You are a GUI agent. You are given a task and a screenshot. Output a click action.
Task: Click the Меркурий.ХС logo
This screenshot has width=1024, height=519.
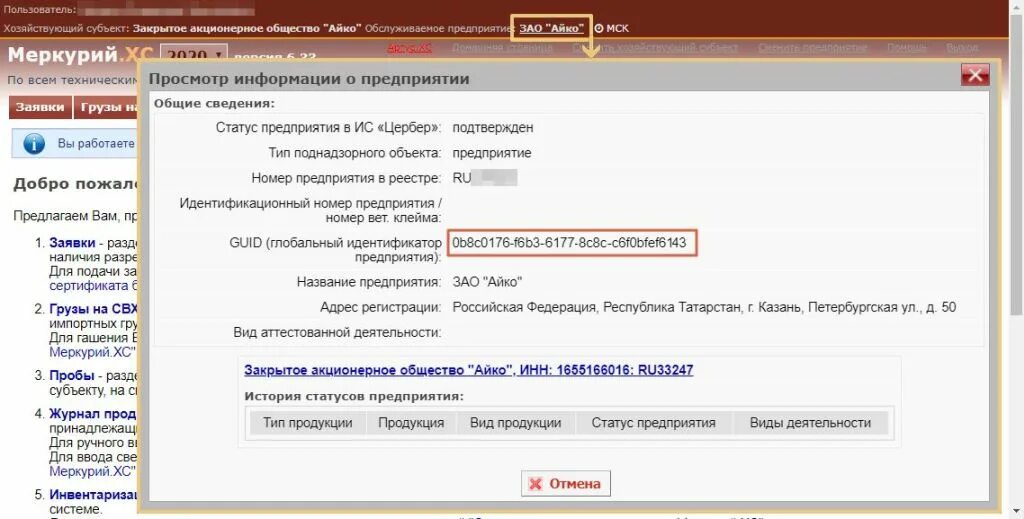point(80,55)
